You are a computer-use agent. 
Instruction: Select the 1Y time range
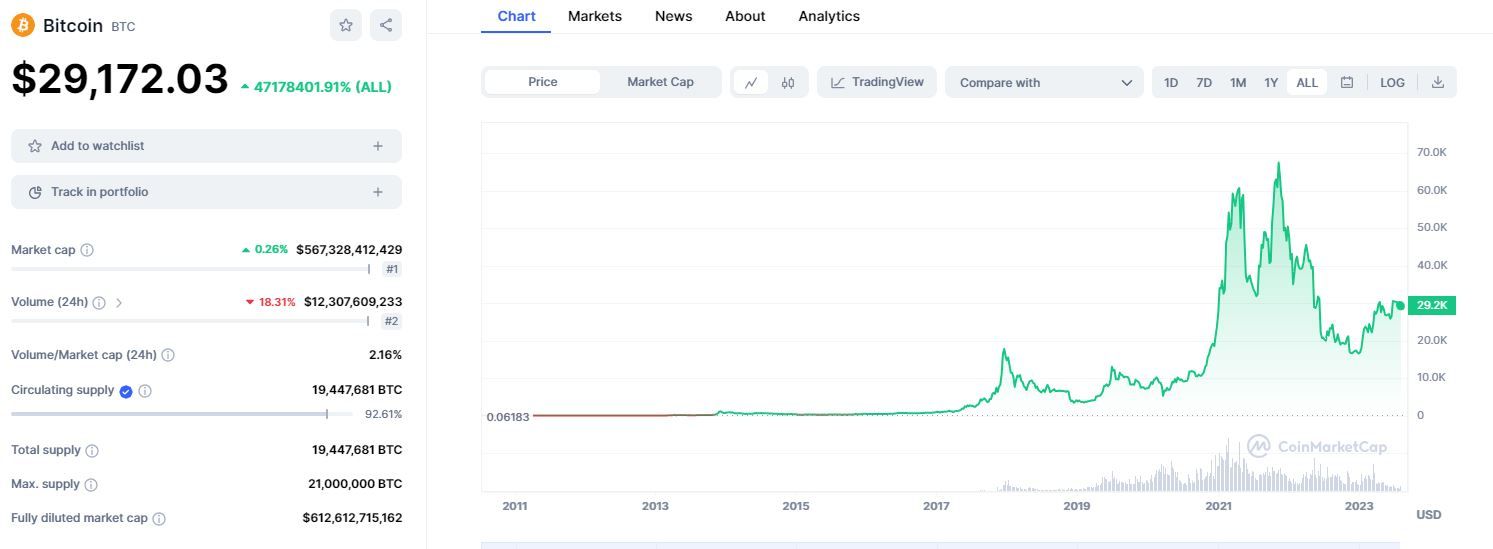[1271, 82]
